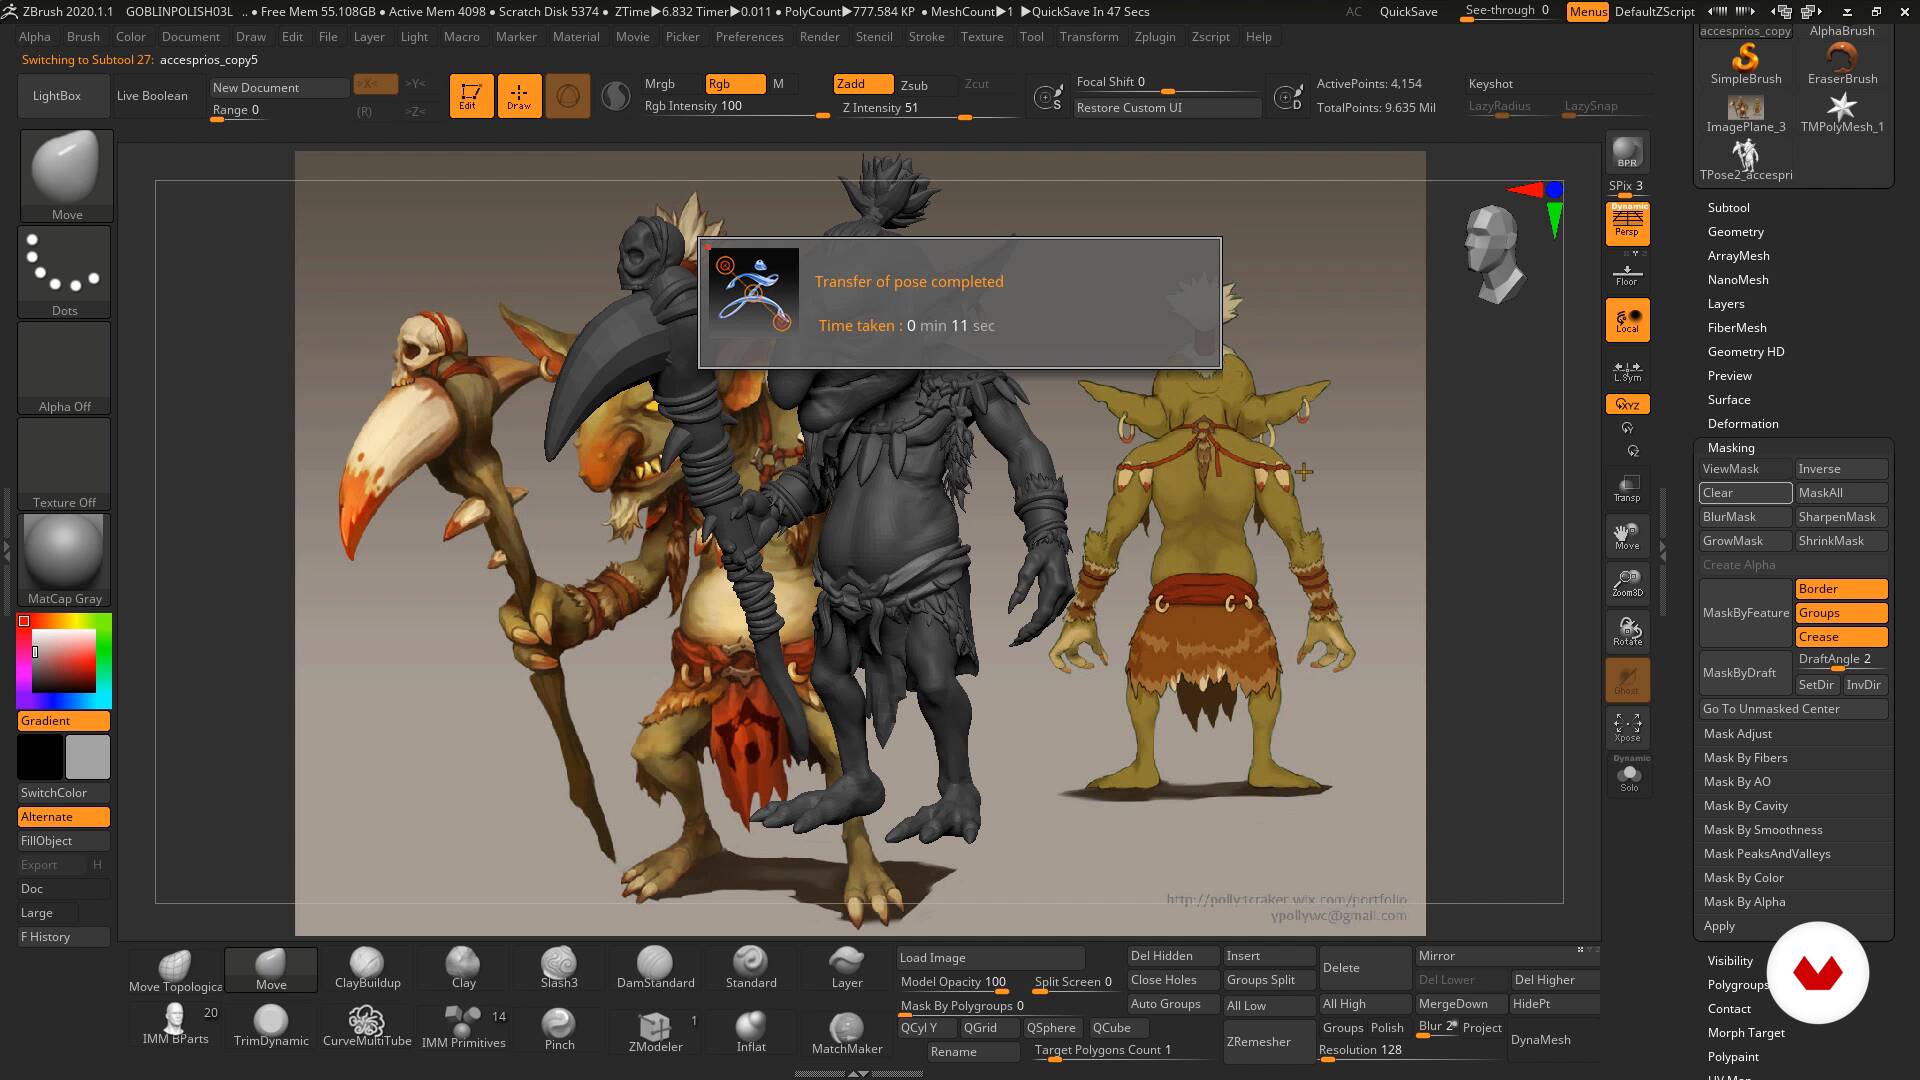Toggle Solo mode
Image resolution: width=1920 pixels, height=1080 pixels.
click(1629, 777)
